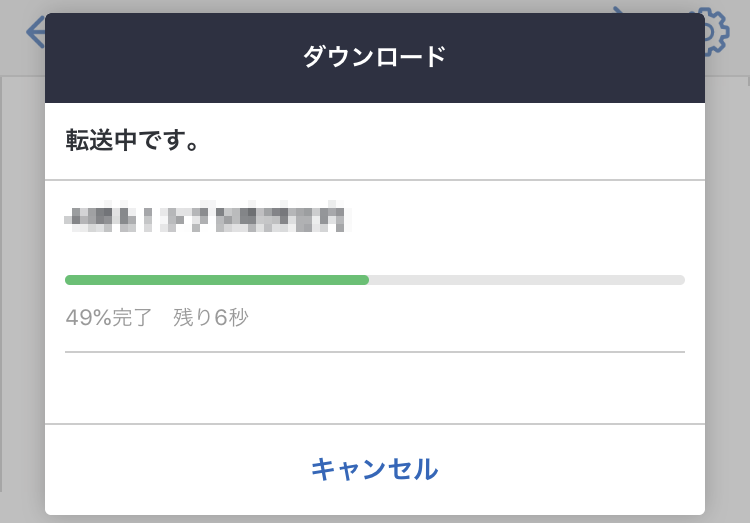
Task: Click the dimmed background left of dialog
Action: [x=22, y=287]
